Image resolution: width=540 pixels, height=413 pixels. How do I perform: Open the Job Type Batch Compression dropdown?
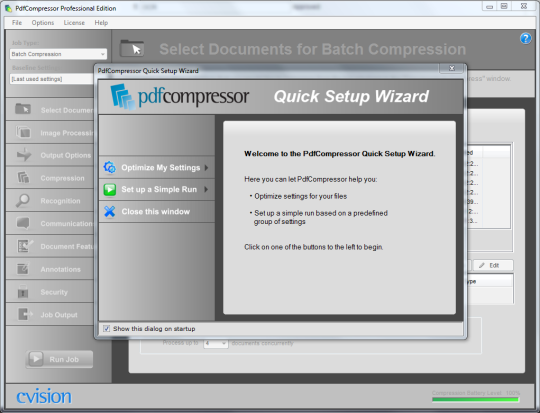(58, 54)
